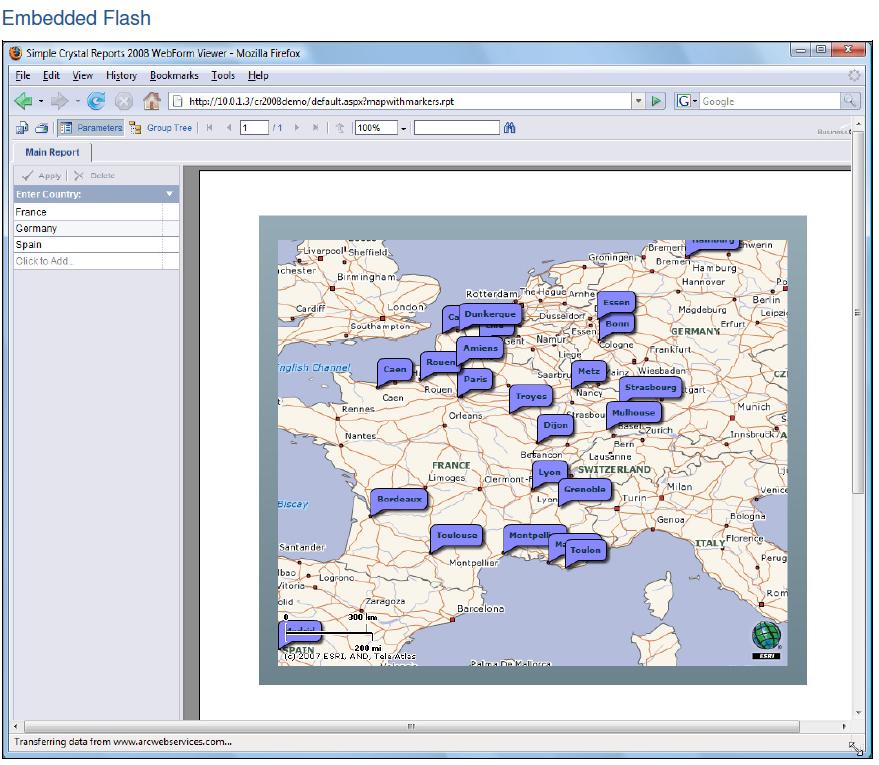
Task: Click the Bonn map marker
Action: coord(617,324)
